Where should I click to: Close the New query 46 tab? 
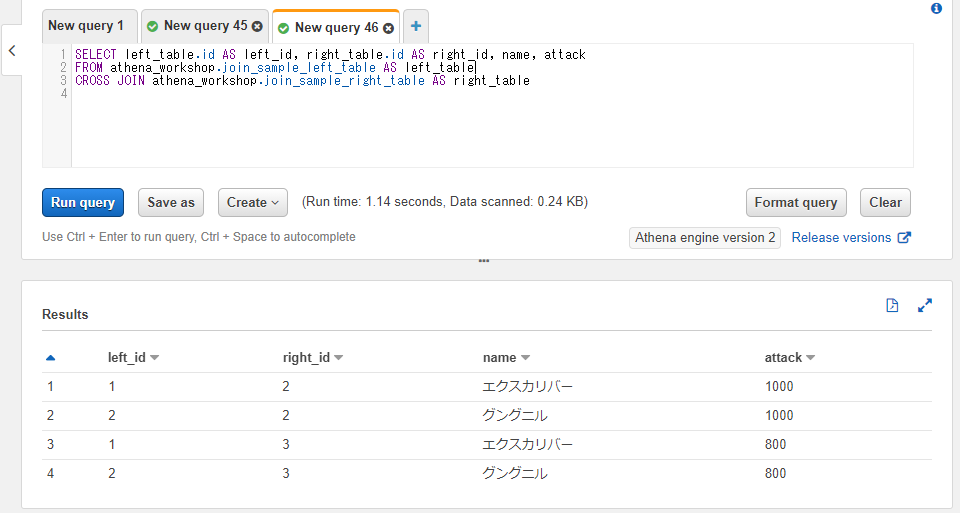[388, 28]
